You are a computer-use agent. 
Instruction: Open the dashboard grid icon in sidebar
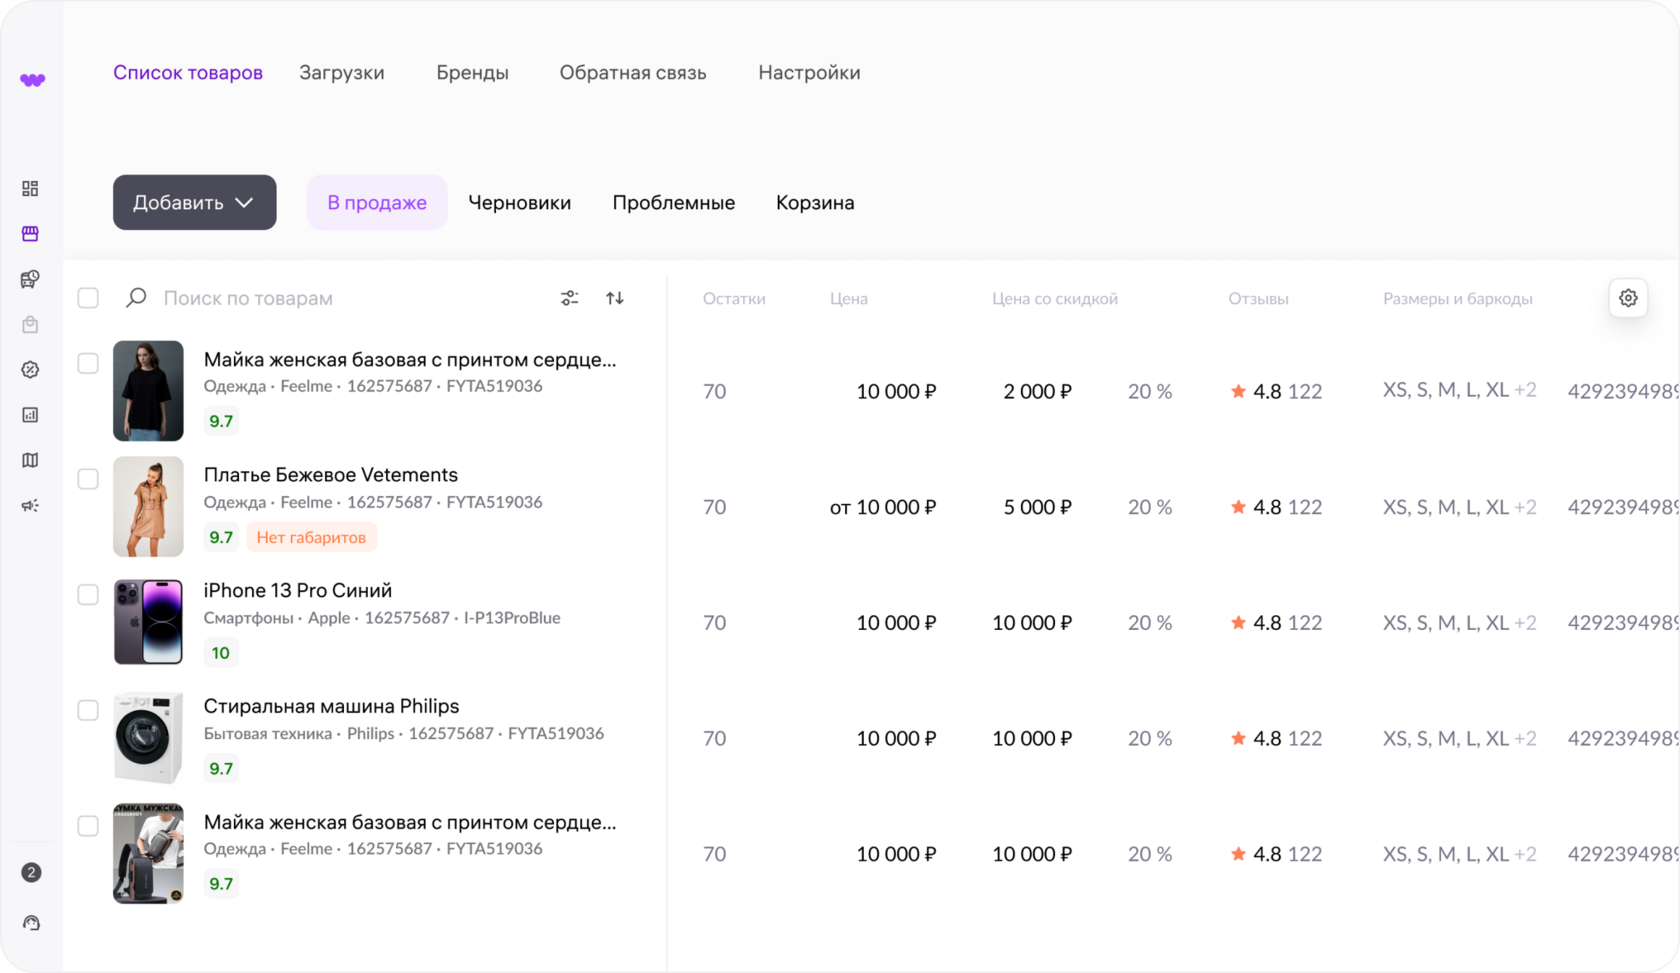[30, 189]
